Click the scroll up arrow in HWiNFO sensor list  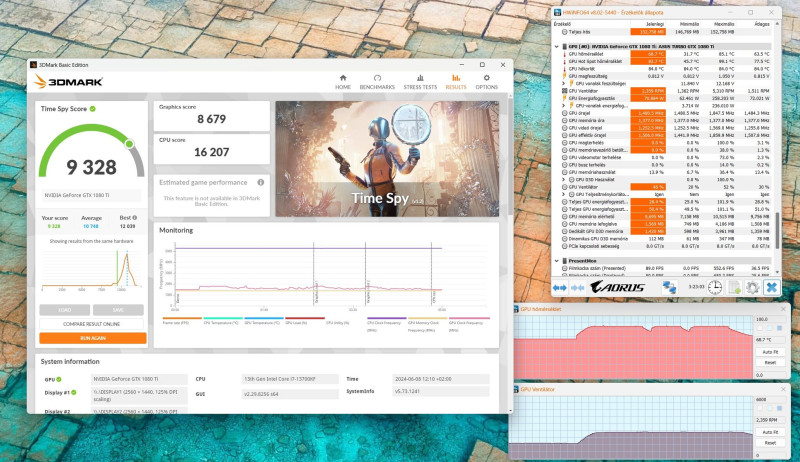(x=778, y=23)
